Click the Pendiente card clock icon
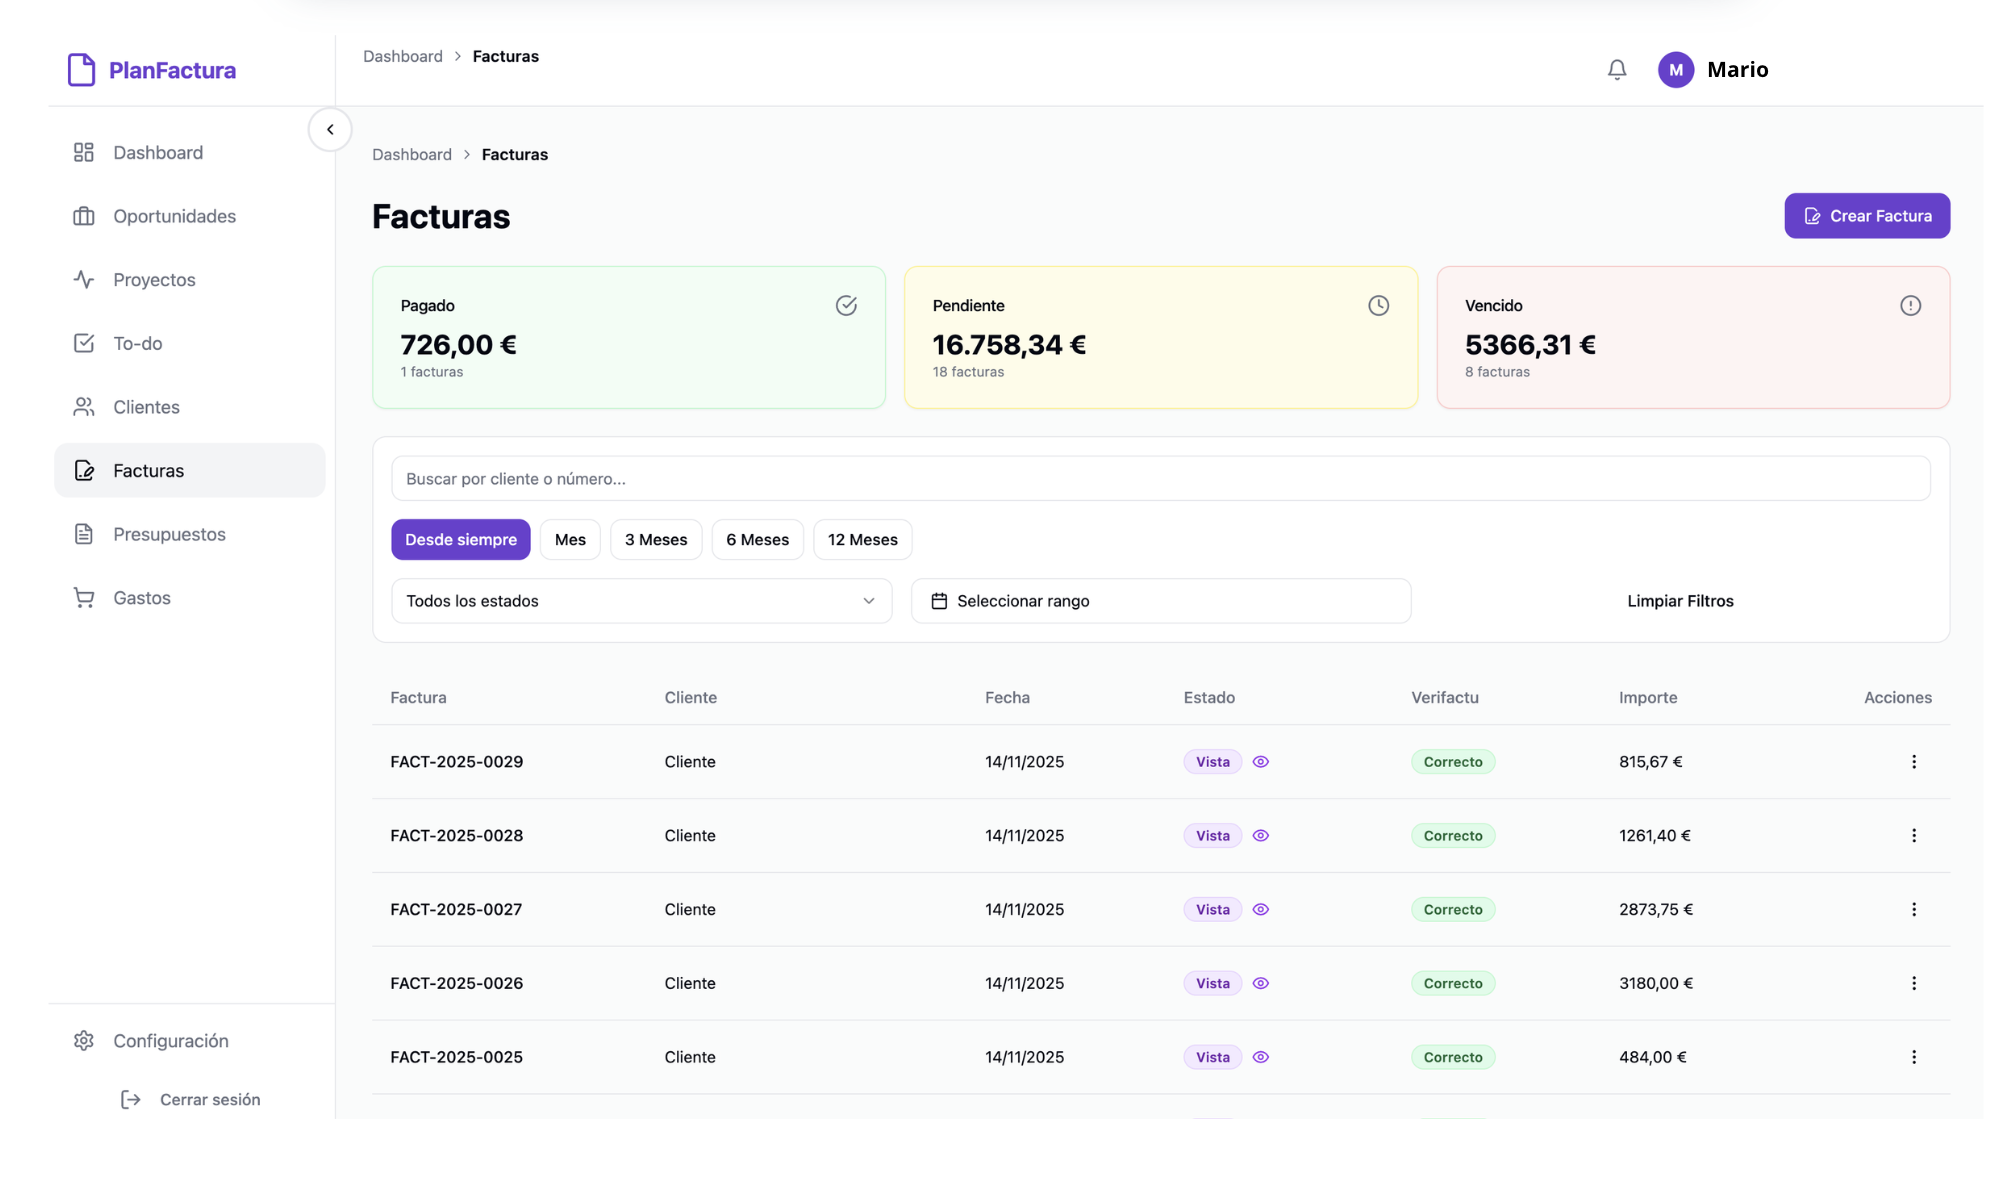Screen dimensions: 1998x1182 pos(1377,306)
